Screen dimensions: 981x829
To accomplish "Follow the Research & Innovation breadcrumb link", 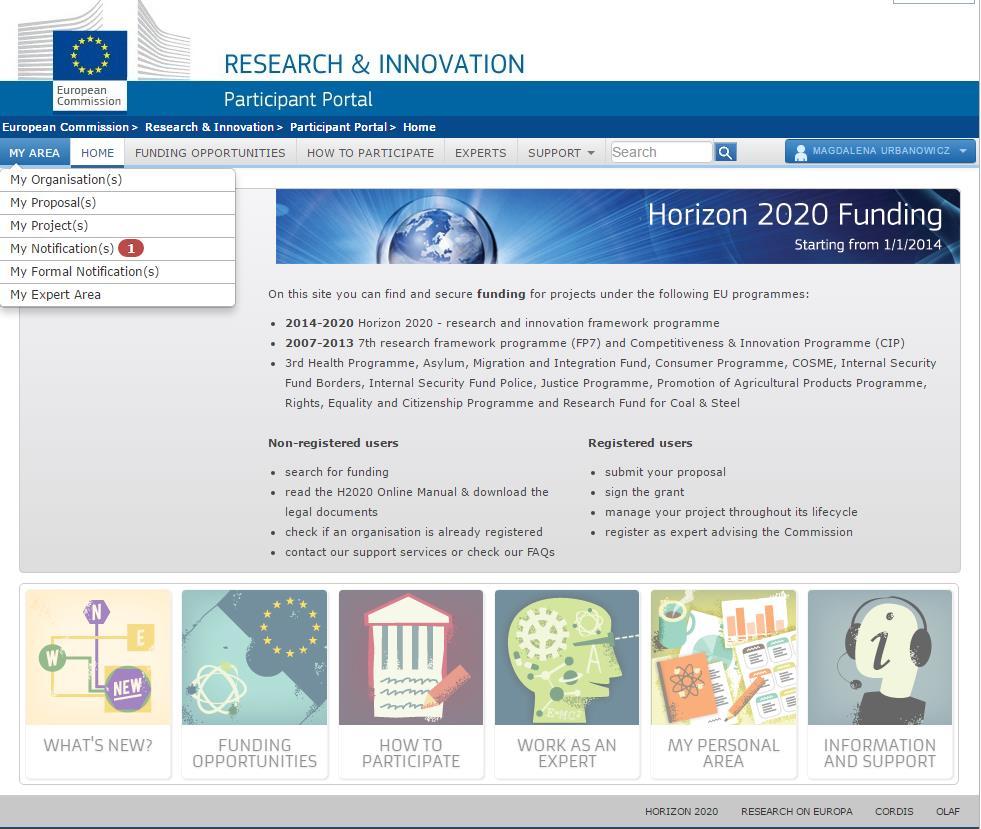I will (210, 127).
